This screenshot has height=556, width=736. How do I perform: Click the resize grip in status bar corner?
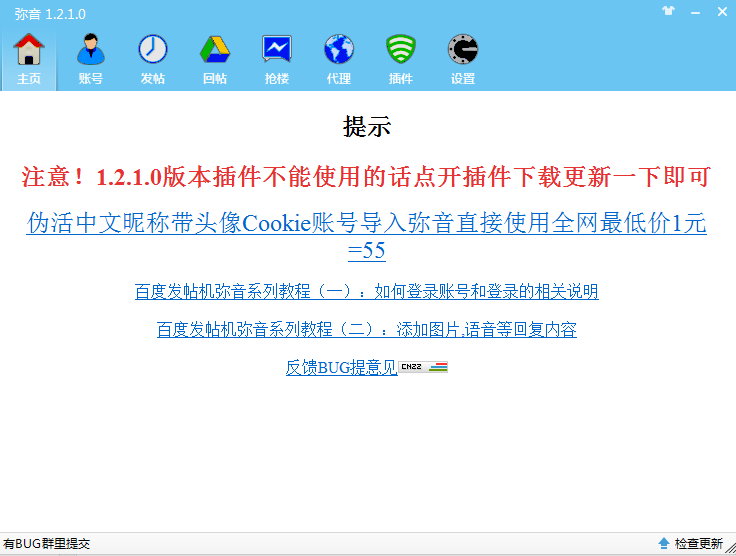click(730, 548)
